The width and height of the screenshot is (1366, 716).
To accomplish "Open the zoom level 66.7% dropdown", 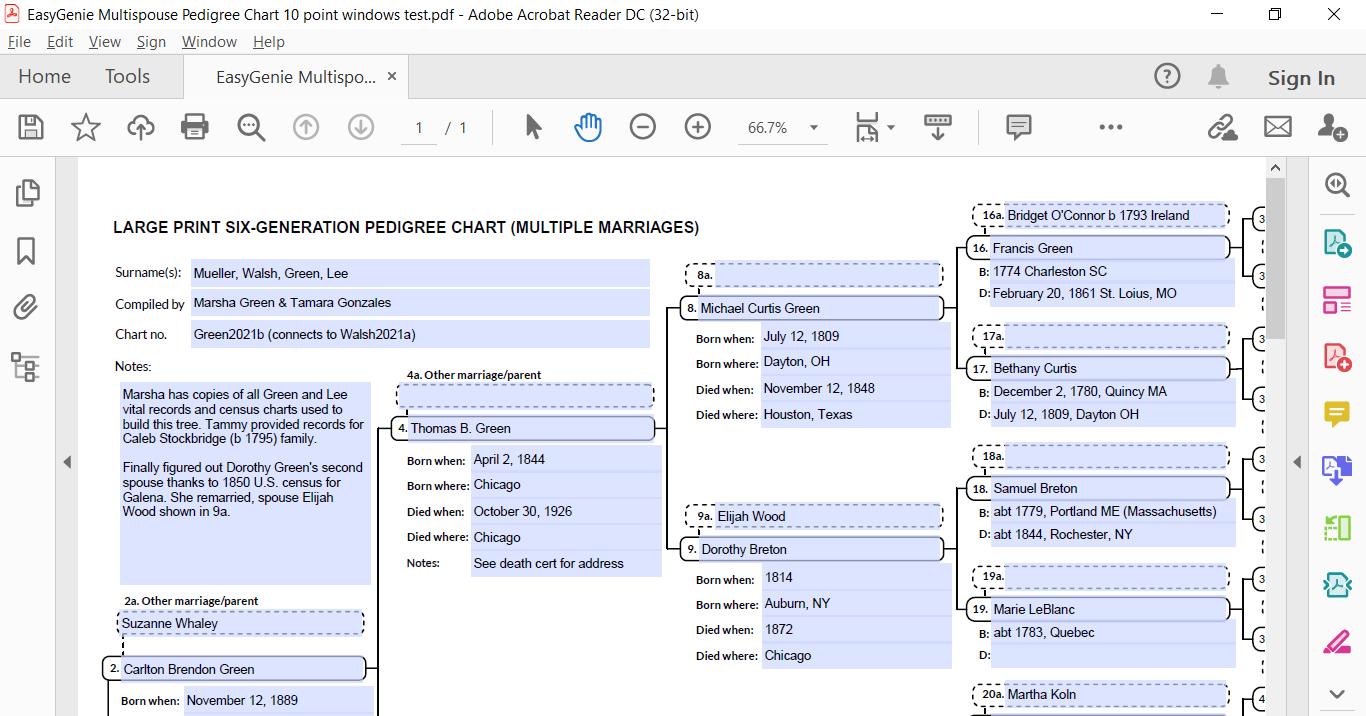I will (813, 128).
